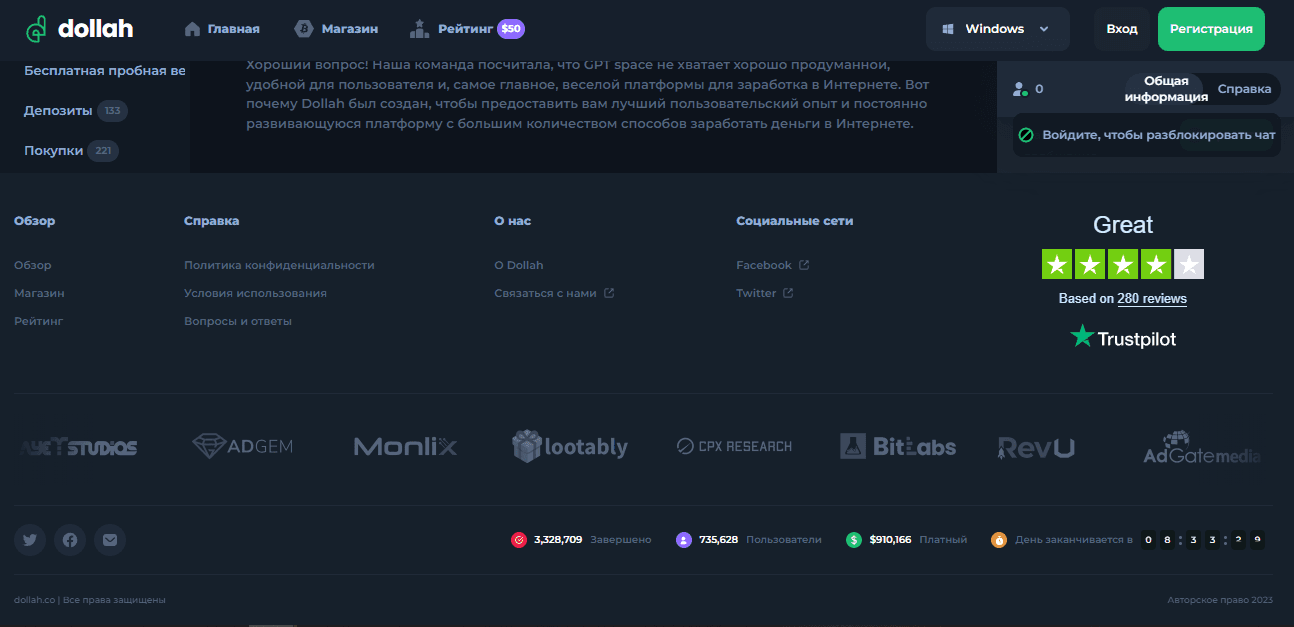1294x627 pixels.
Task: Select the AdGem partner logo
Action: pos(242,446)
